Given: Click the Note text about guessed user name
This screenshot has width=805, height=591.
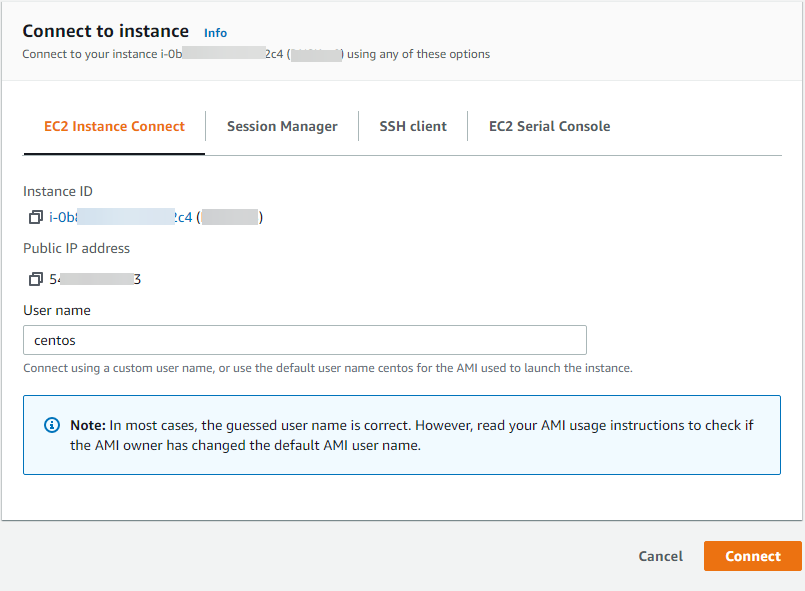Looking at the screenshot, I should coord(411,435).
